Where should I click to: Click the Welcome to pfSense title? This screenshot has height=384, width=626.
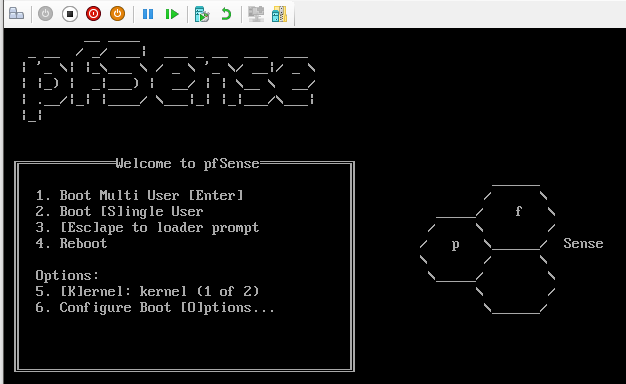pos(188,164)
